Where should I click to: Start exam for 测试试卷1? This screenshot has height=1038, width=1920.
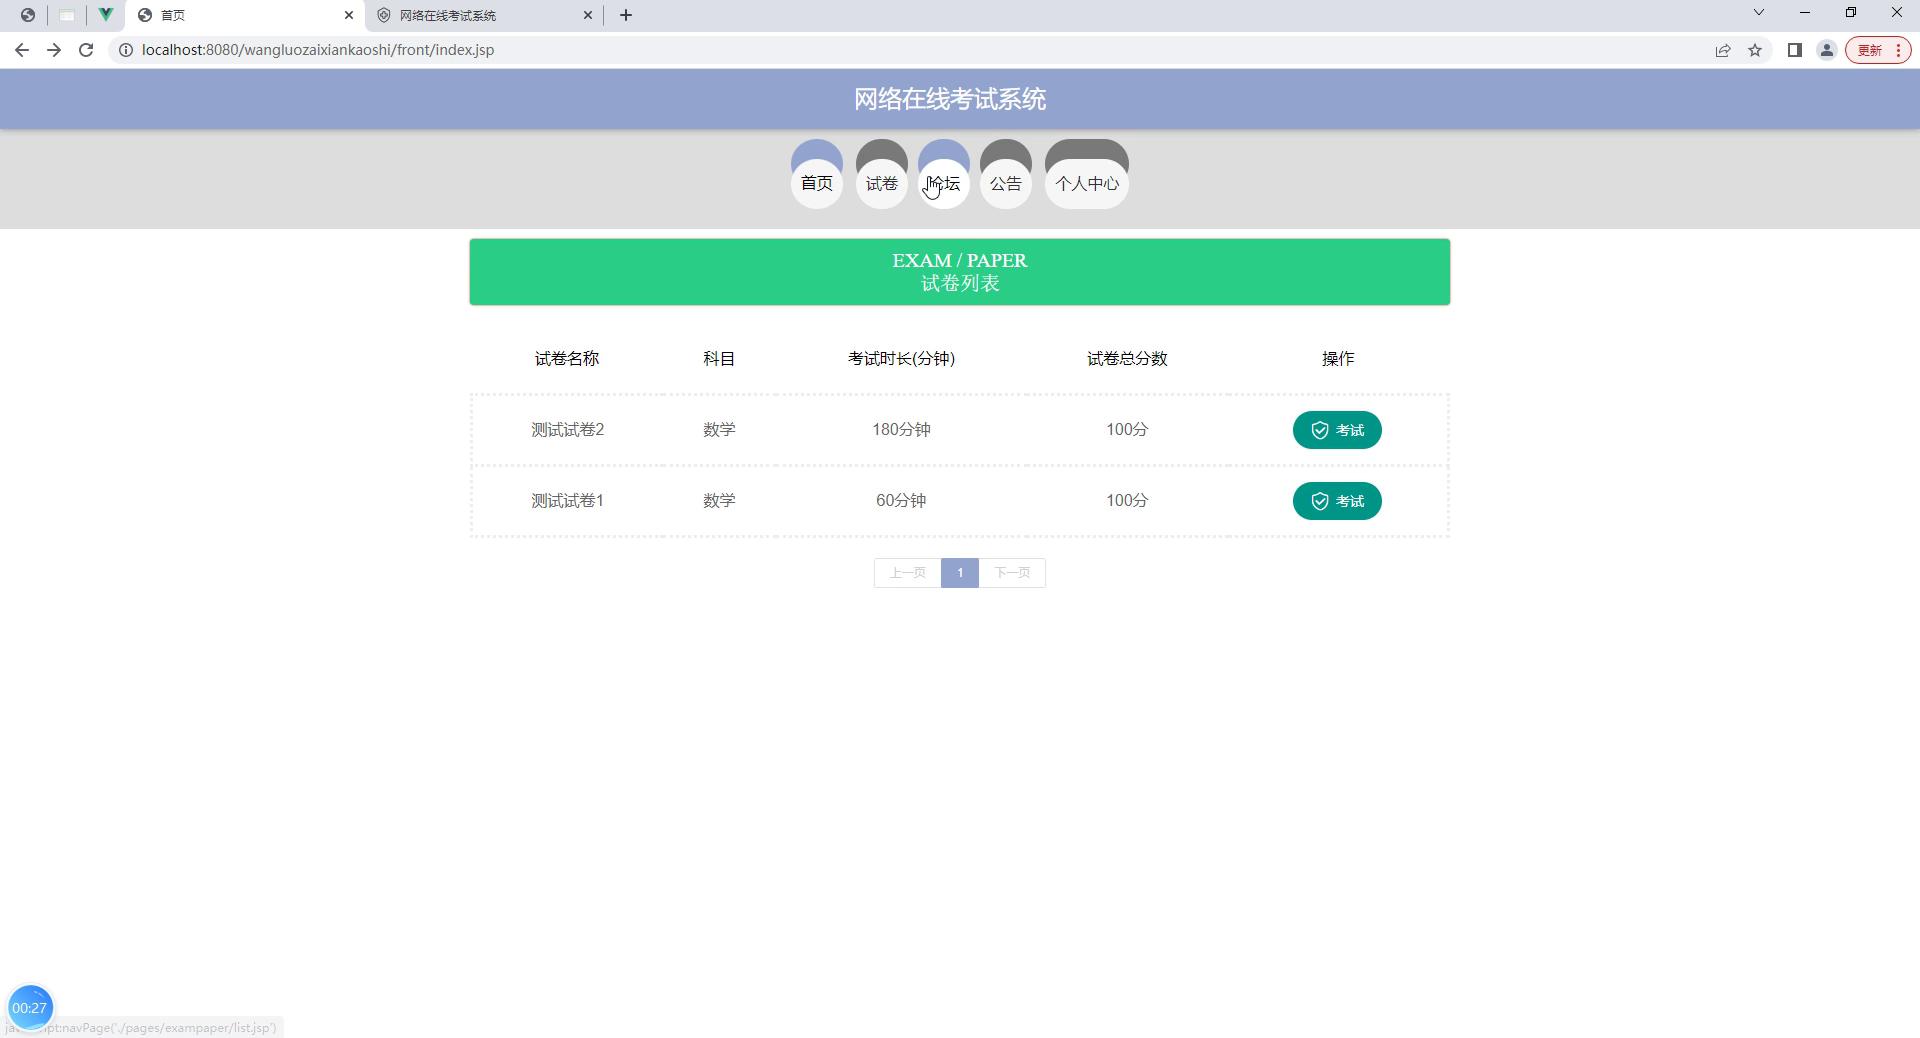(x=1337, y=501)
